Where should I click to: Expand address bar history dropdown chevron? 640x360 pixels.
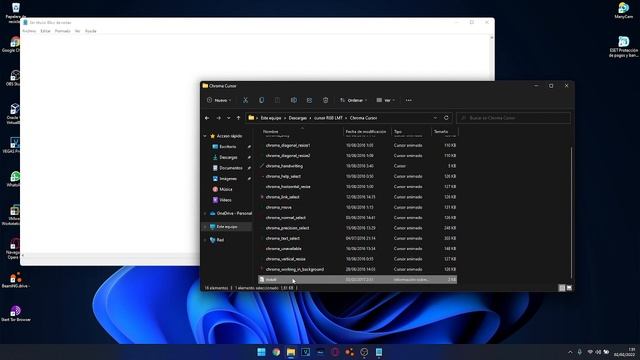coord(435,118)
